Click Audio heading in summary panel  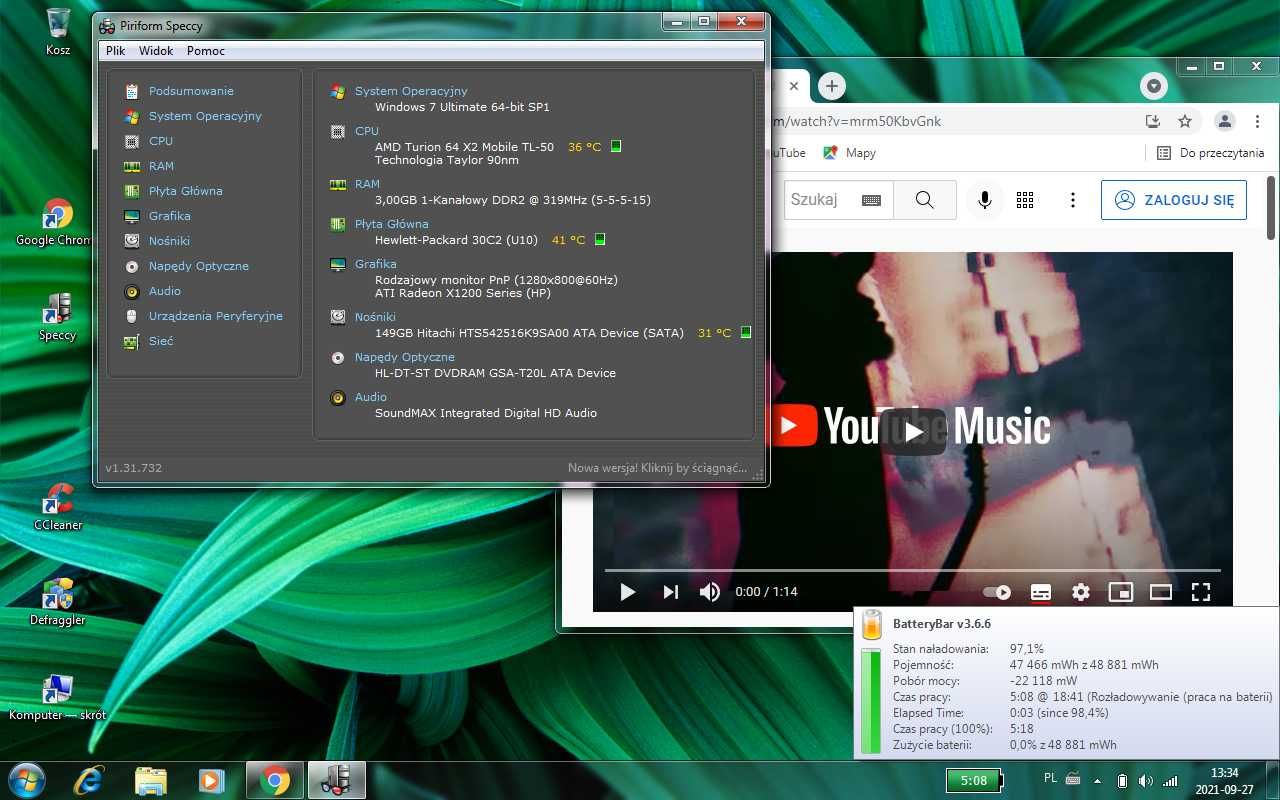(x=371, y=397)
